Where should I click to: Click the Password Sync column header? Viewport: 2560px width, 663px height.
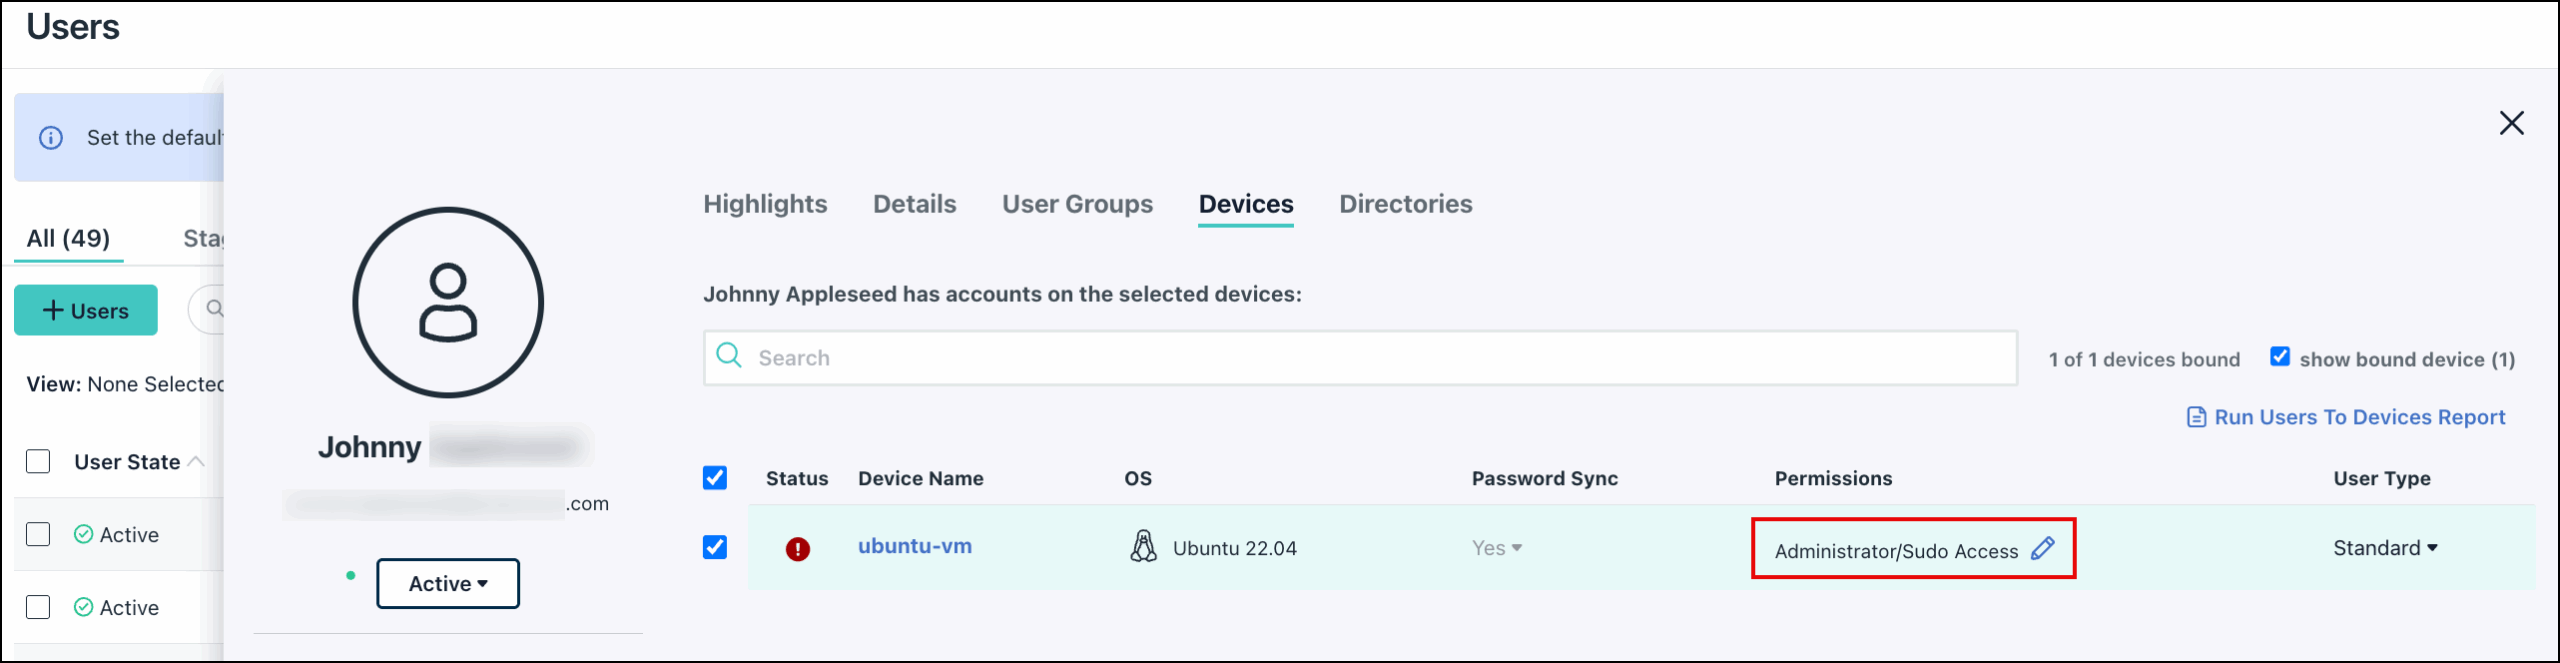pos(1544,478)
